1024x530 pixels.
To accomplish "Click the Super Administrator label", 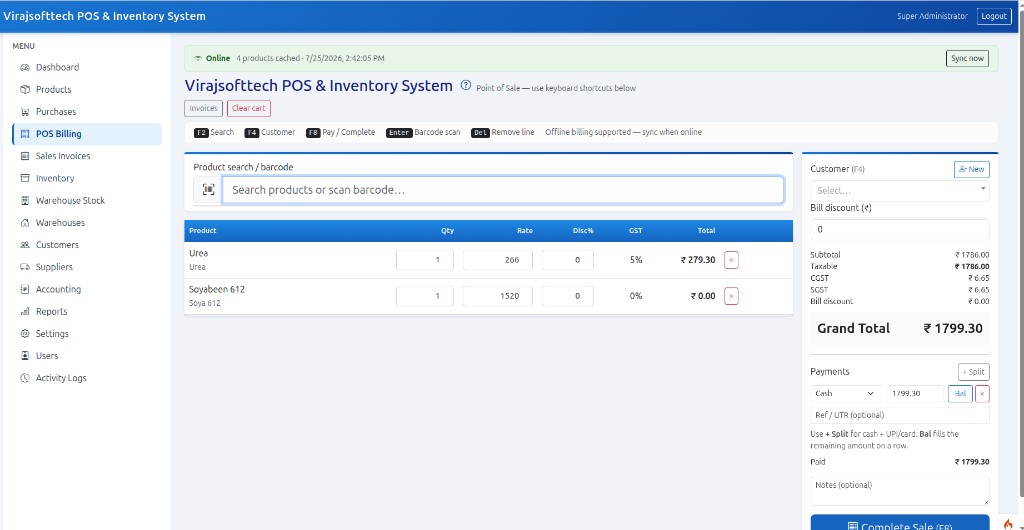I will [932, 16].
